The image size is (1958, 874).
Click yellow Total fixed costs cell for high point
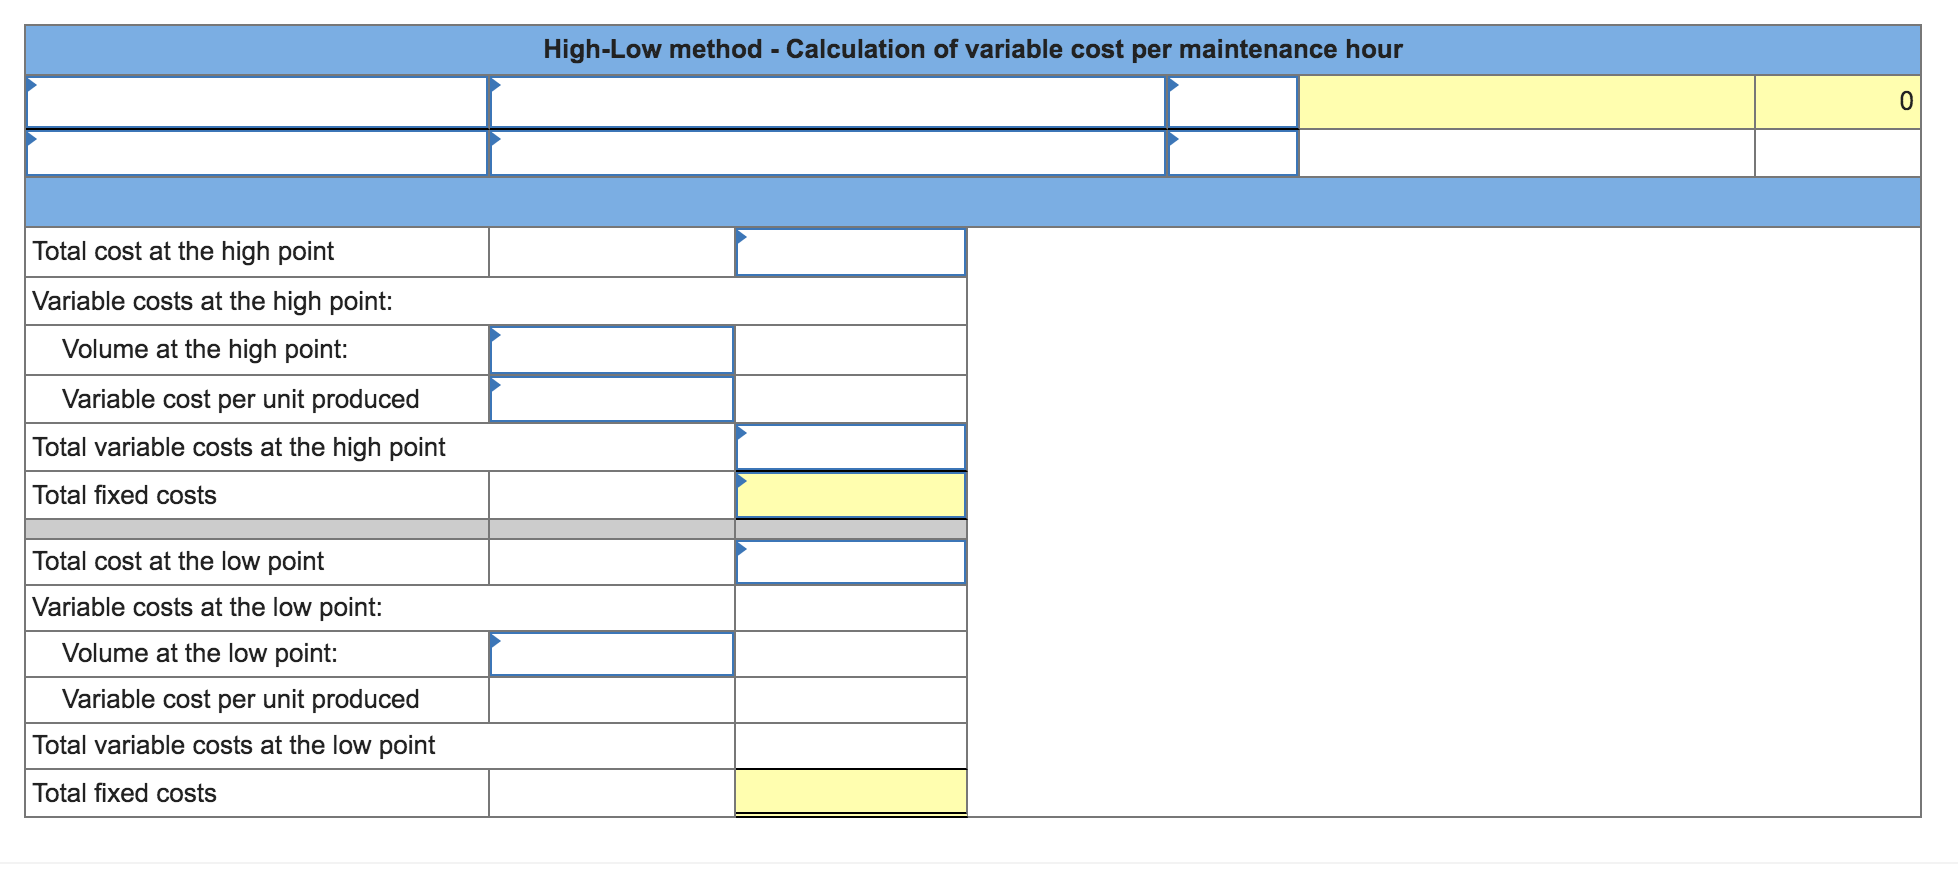[x=851, y=495]
